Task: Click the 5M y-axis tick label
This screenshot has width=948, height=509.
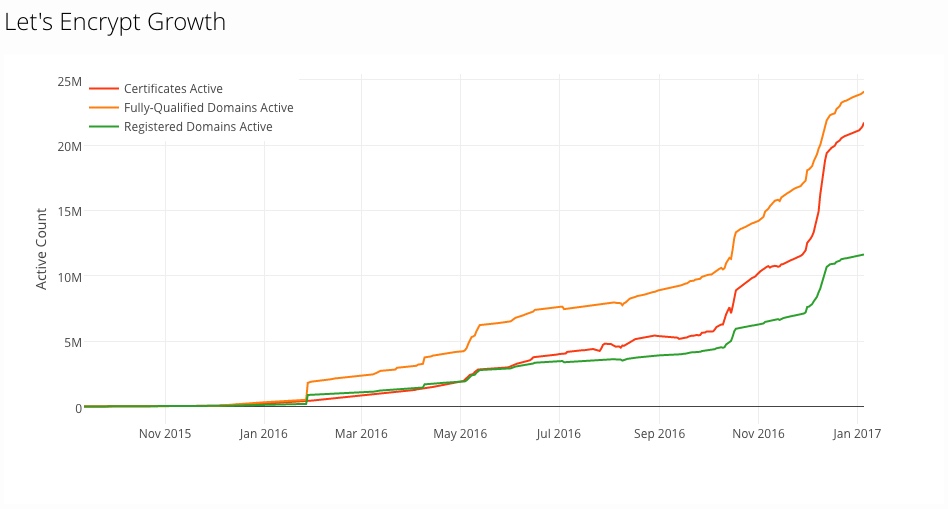Action: click(73, 343)
